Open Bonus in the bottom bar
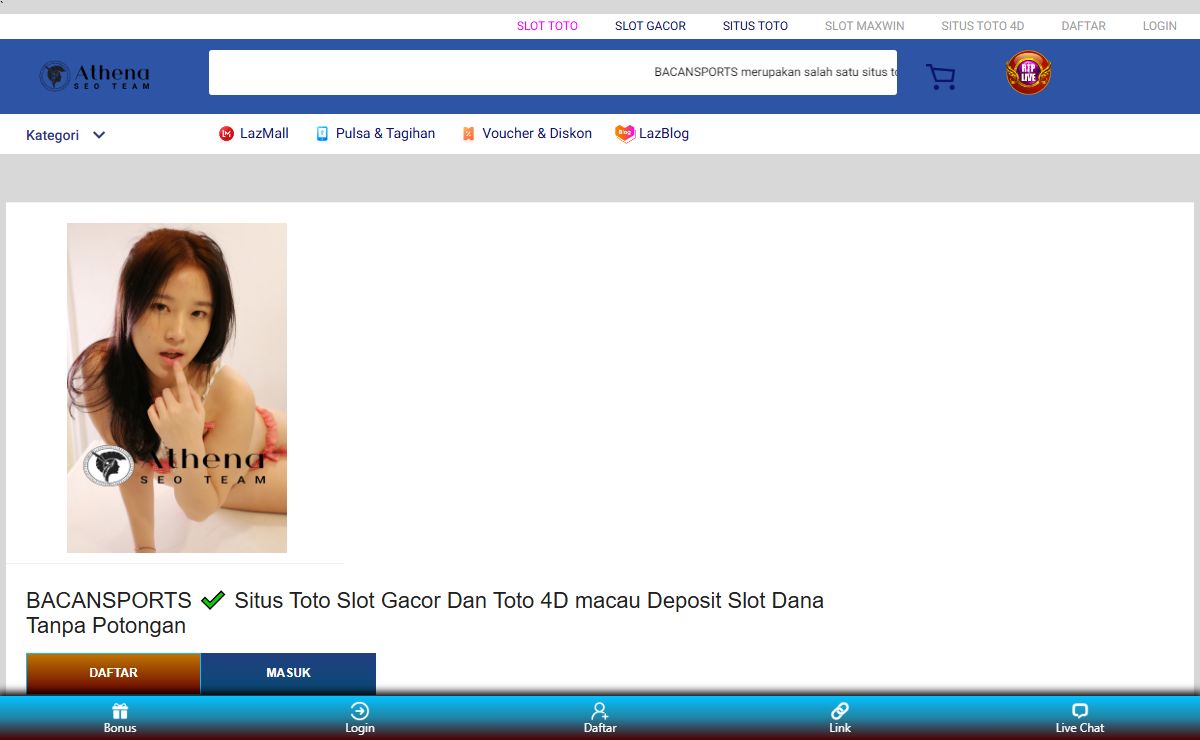 (120, 718)
